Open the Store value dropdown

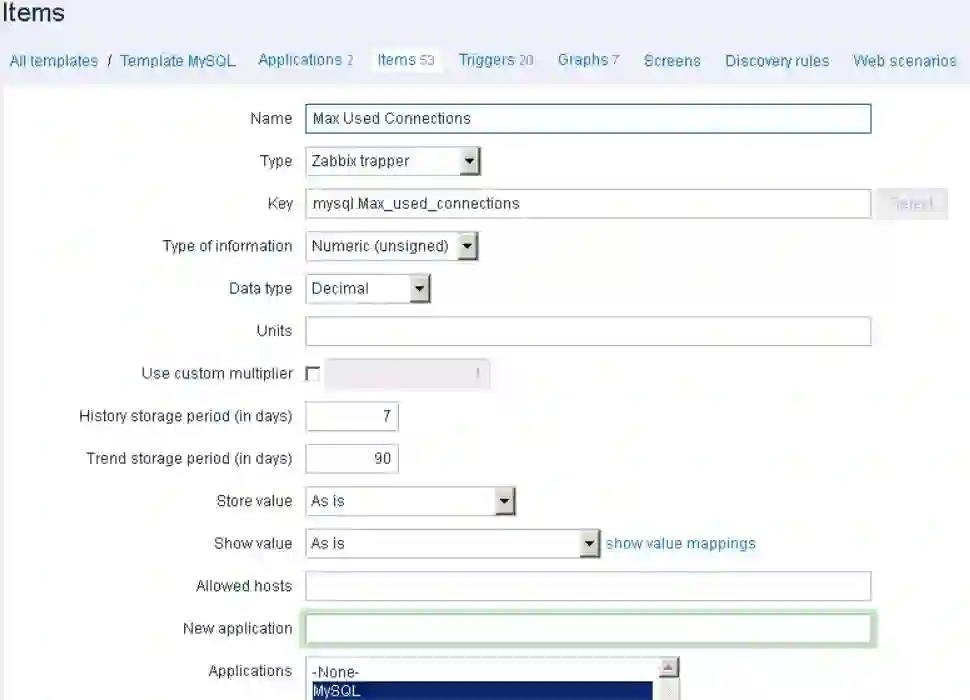click(x=410, y=501)
